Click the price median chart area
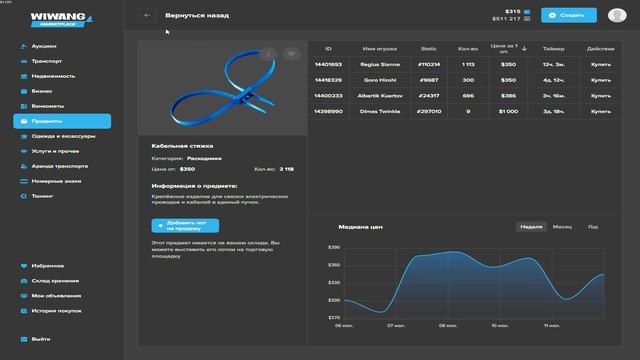 coord(473,284)
